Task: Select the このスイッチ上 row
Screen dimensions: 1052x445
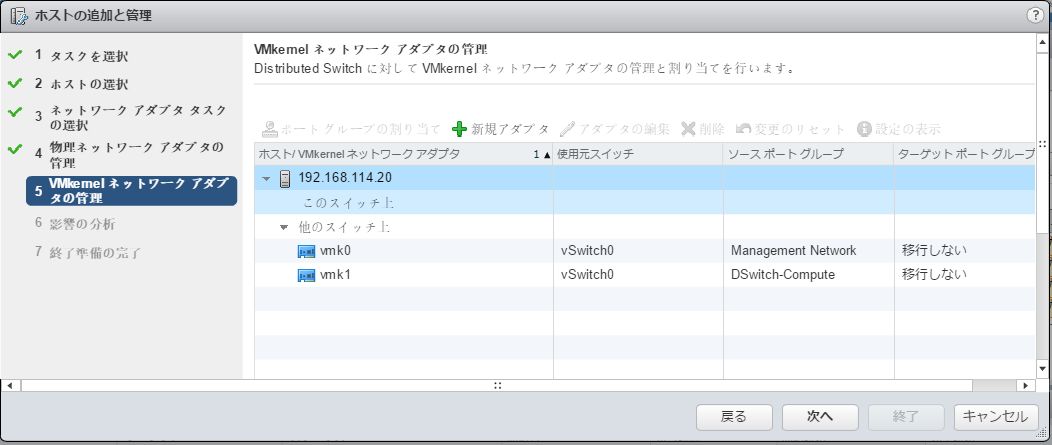Action: tap(645, 203)
